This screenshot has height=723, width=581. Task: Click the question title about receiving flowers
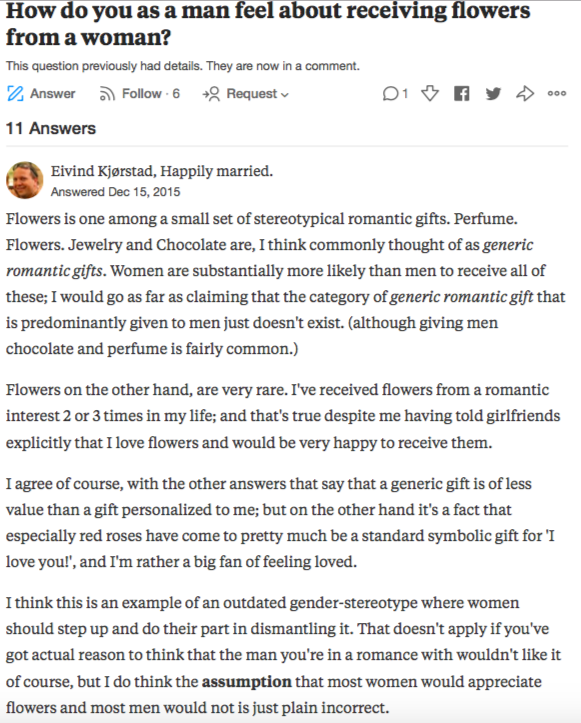[x=268, y=24]
